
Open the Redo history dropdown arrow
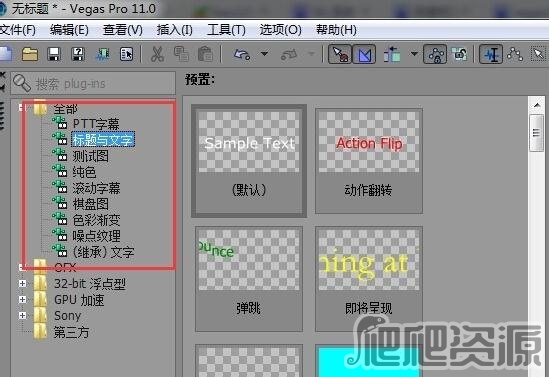(x=311, y=54)
